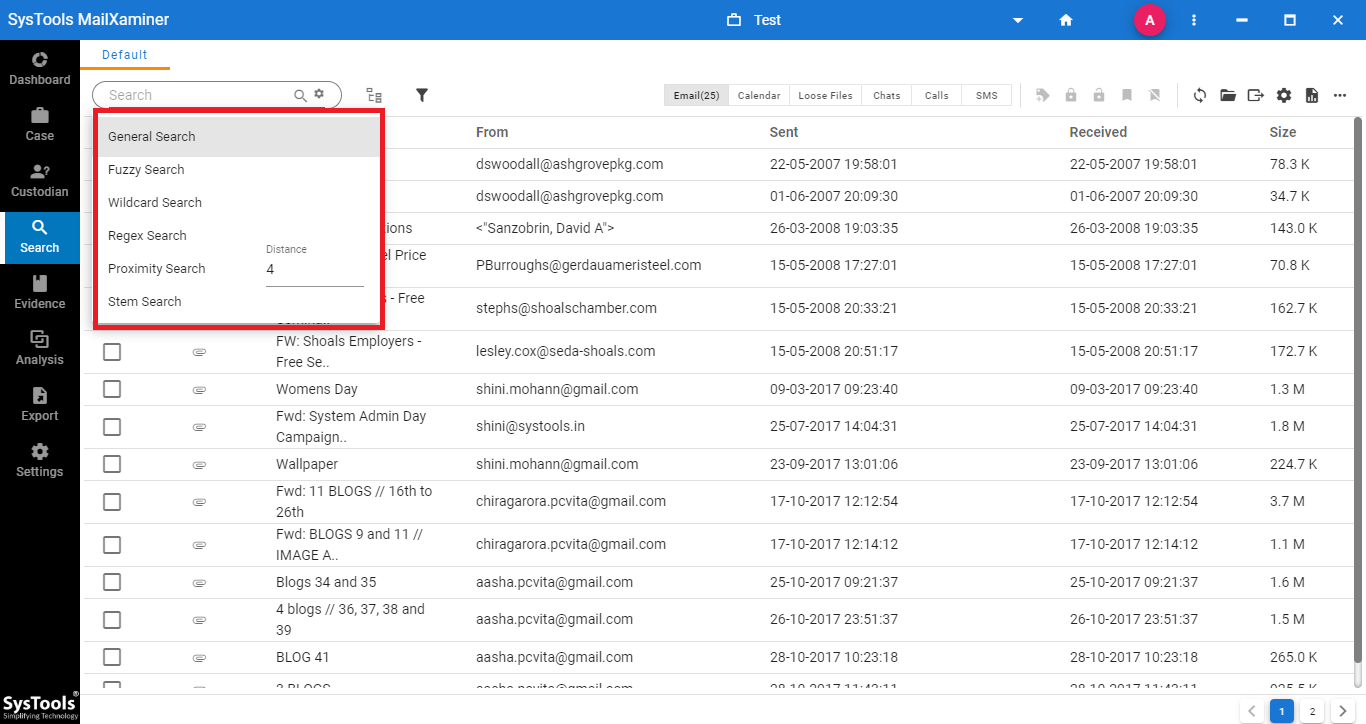The image size is (1366, 724).
Task: Tick checkbox for 'Fwd: System Admin Day Campaign'
Action: tap(112, 427)
